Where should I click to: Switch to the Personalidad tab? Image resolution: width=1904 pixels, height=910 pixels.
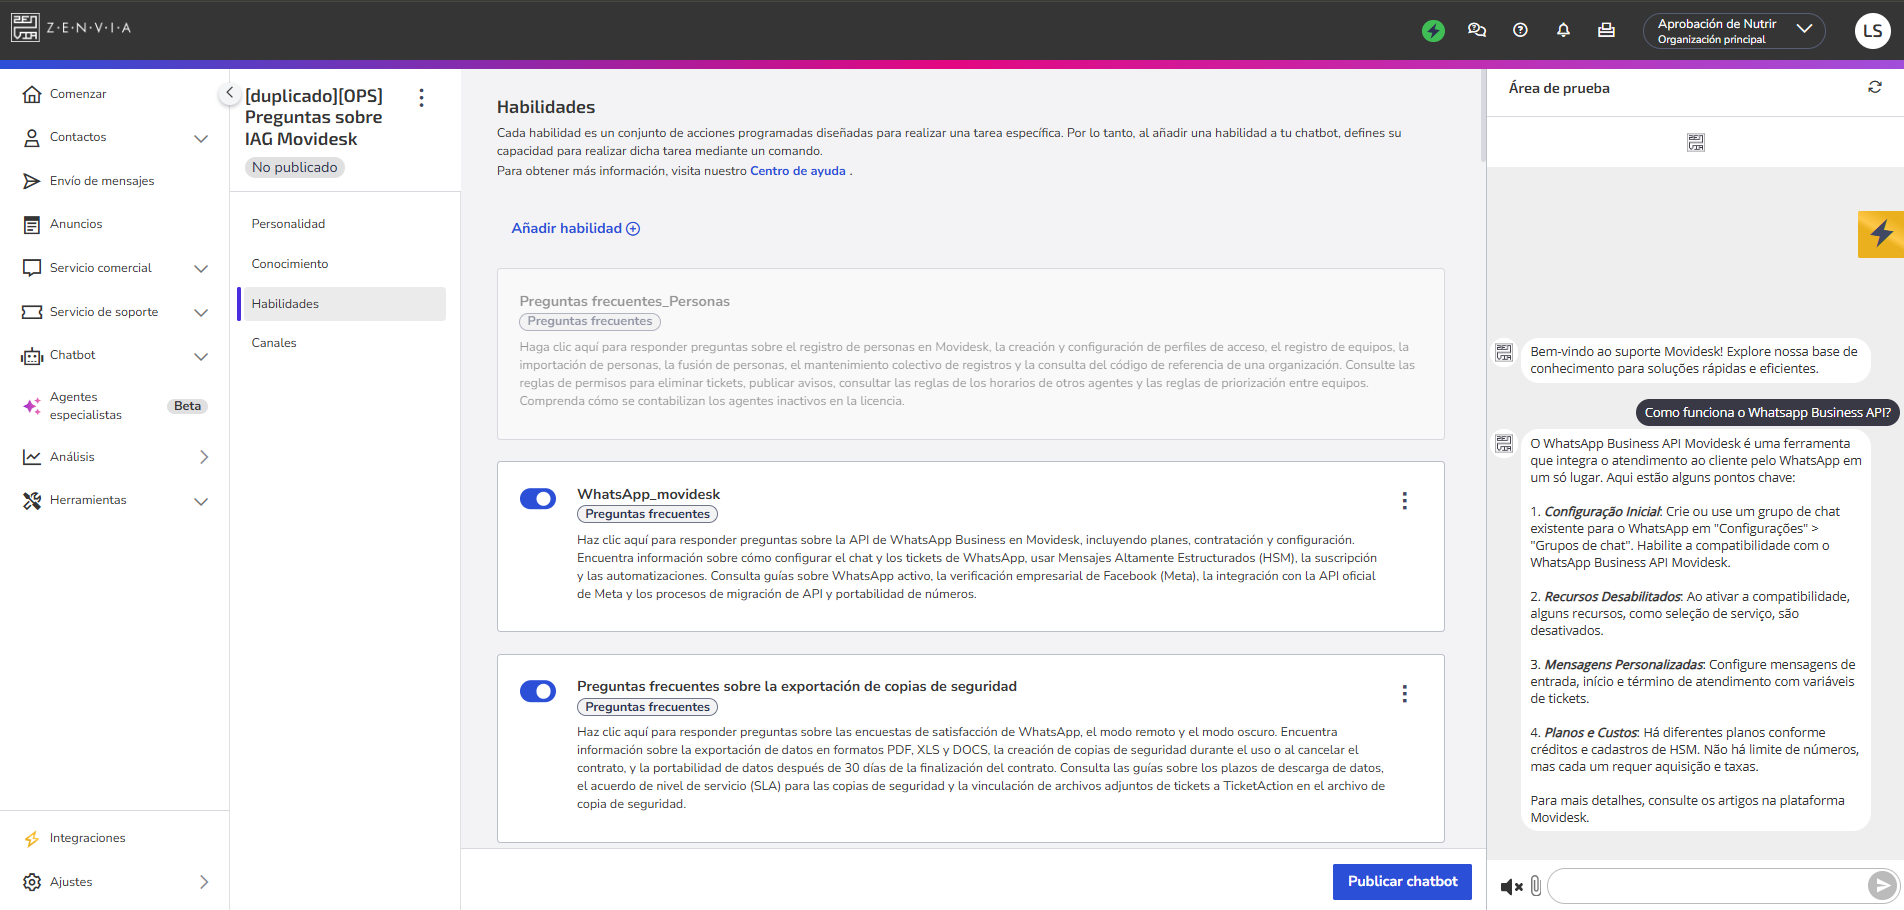point(288,224)
